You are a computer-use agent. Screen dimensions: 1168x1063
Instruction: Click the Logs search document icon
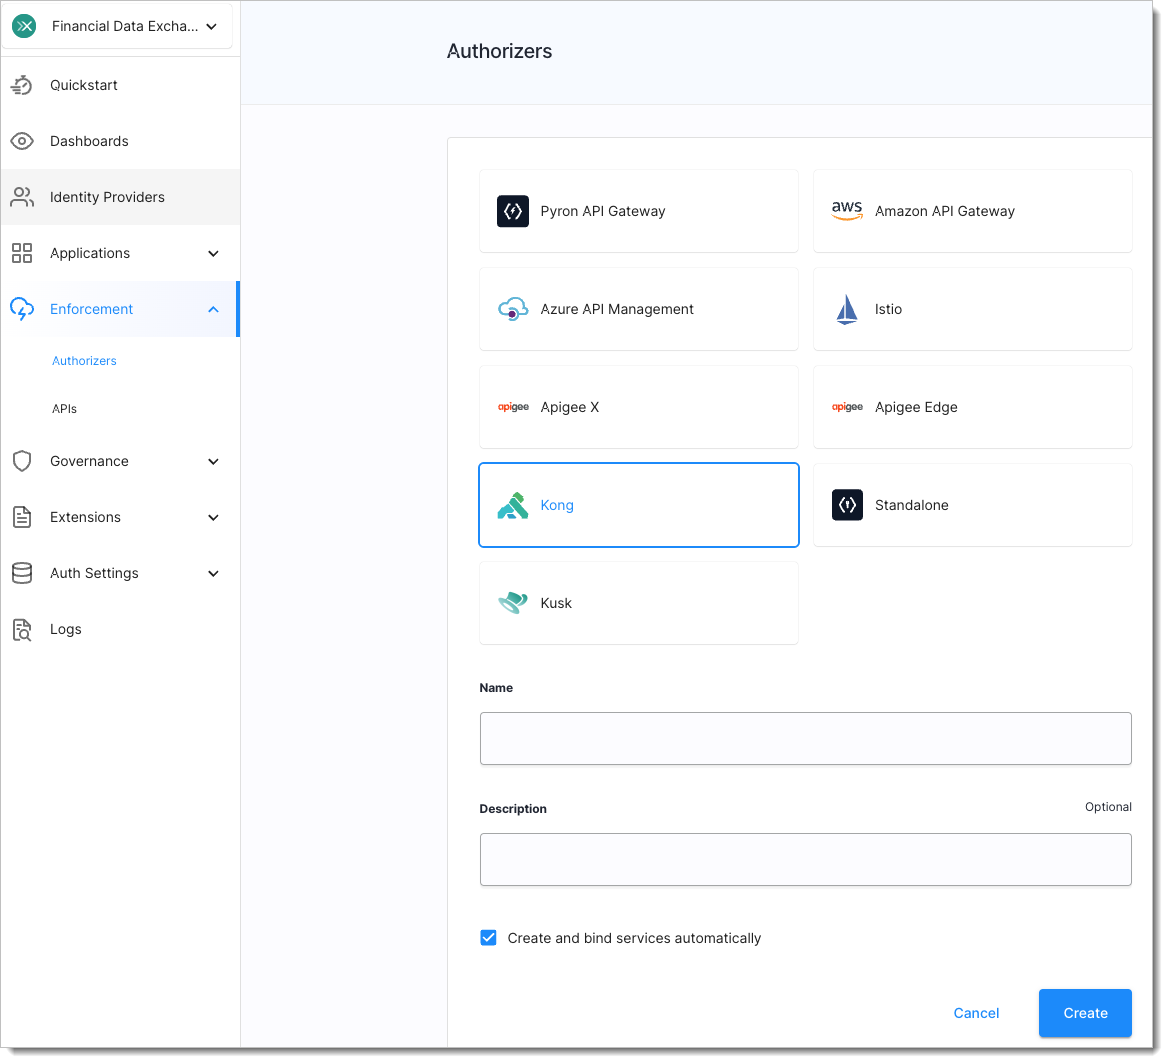click(22, 630)
